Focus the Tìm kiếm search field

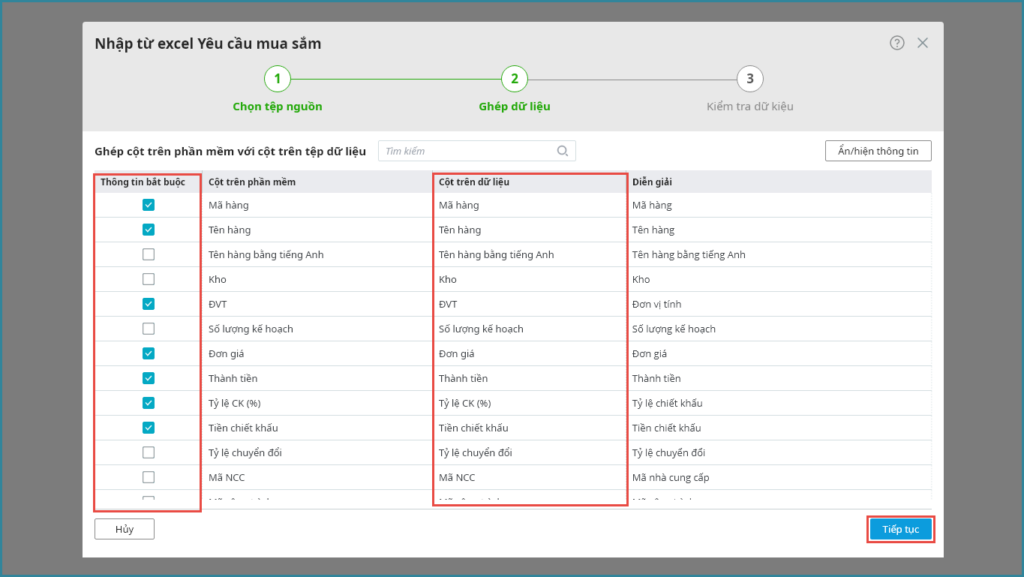pos(477,151)
